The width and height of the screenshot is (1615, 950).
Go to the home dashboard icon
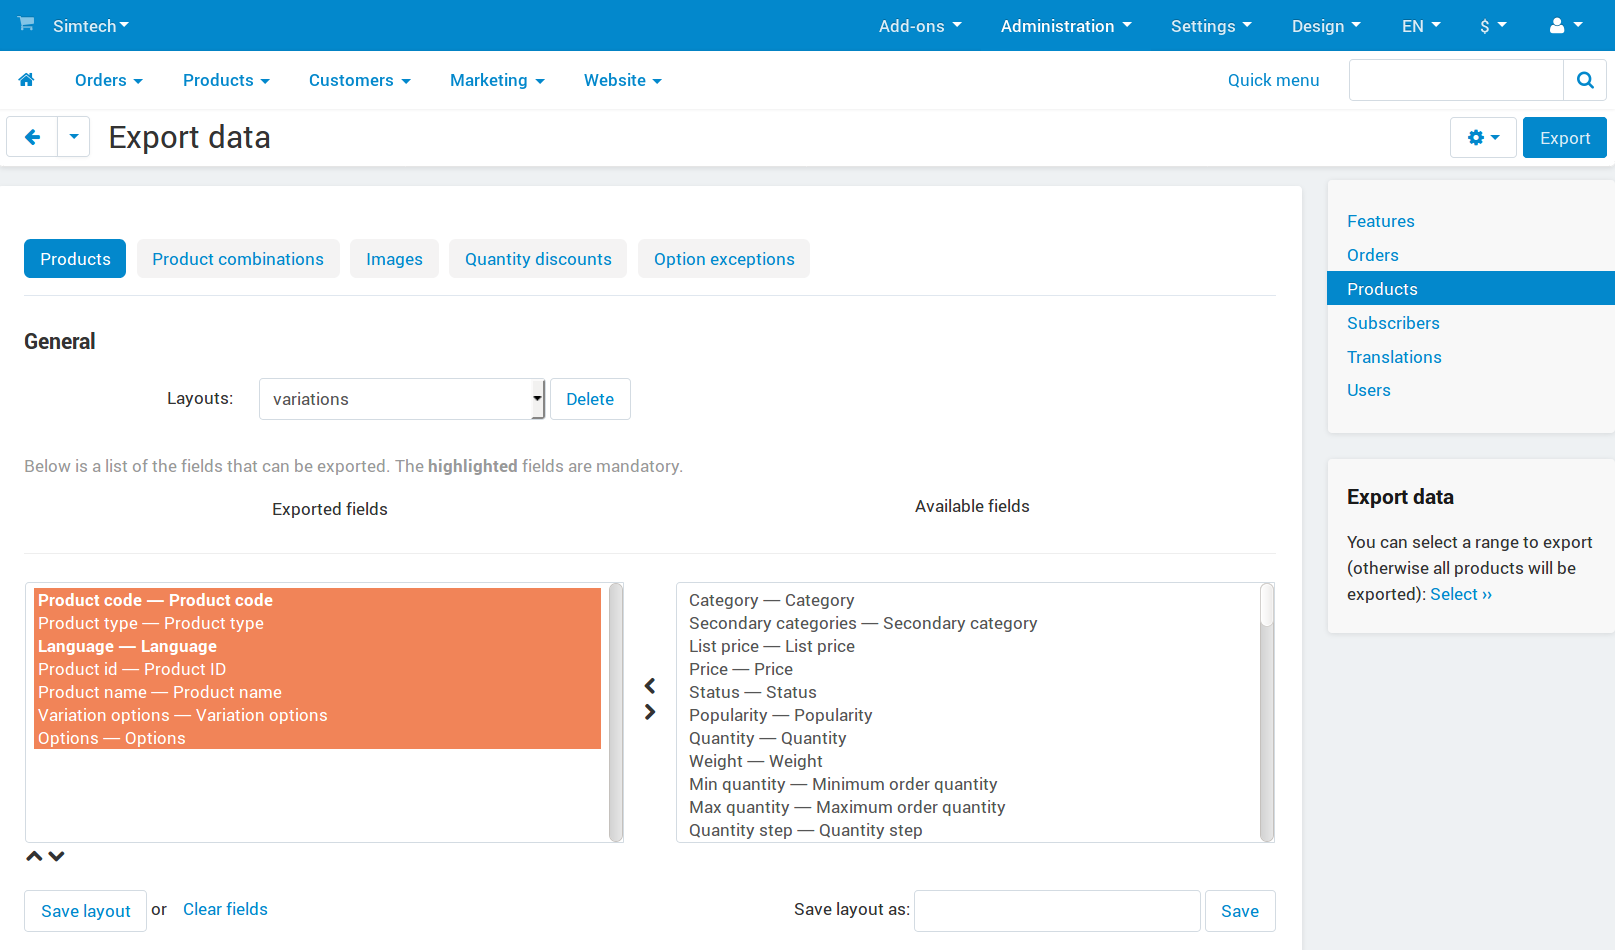point(27,80)
